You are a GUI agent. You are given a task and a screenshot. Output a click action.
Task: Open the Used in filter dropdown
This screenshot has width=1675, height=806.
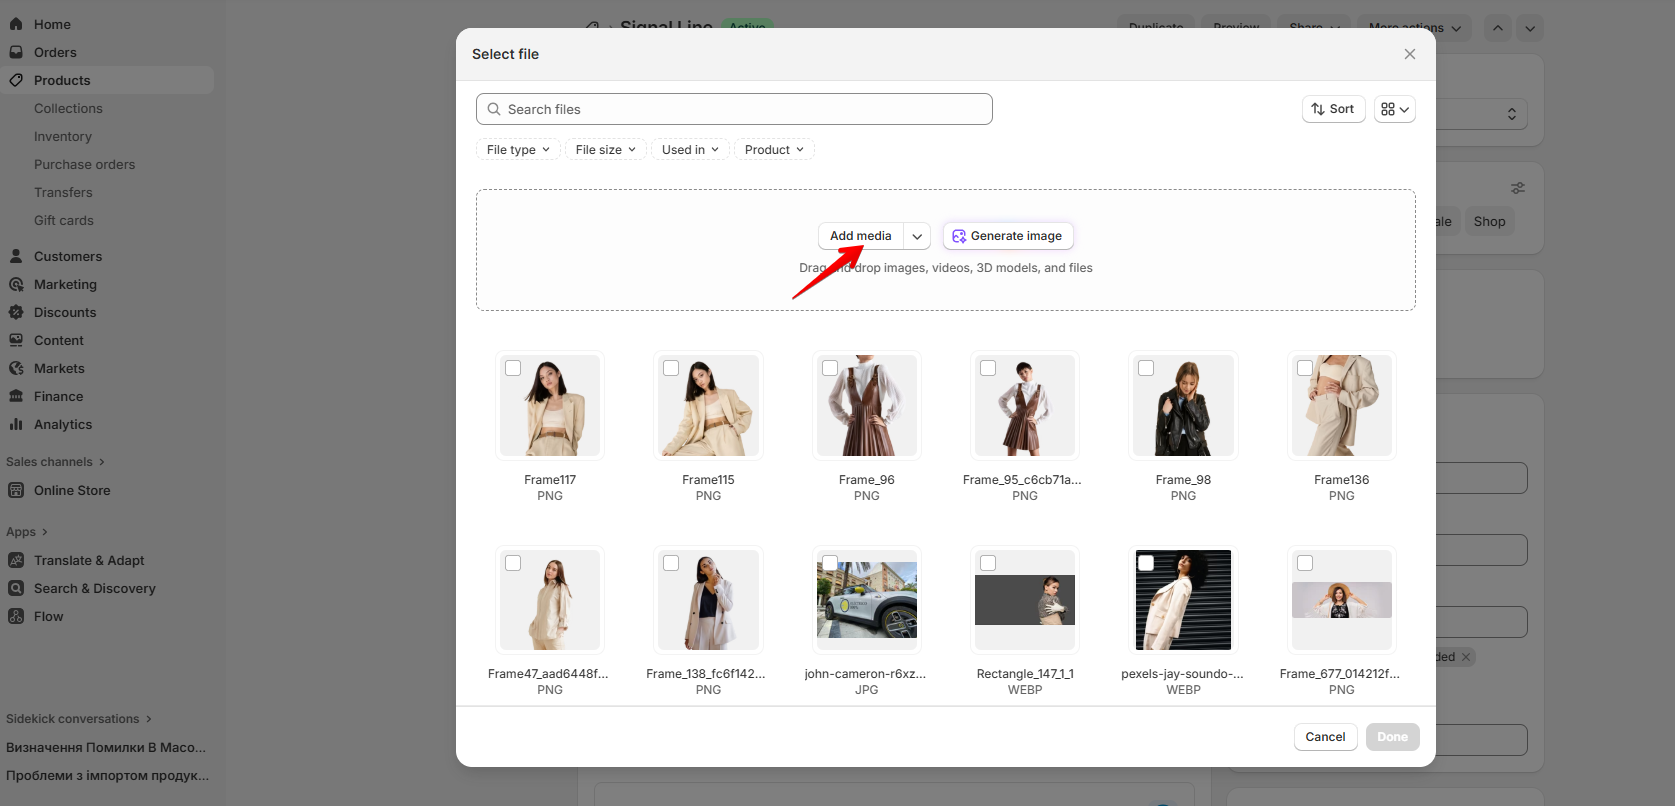[690, 150]
